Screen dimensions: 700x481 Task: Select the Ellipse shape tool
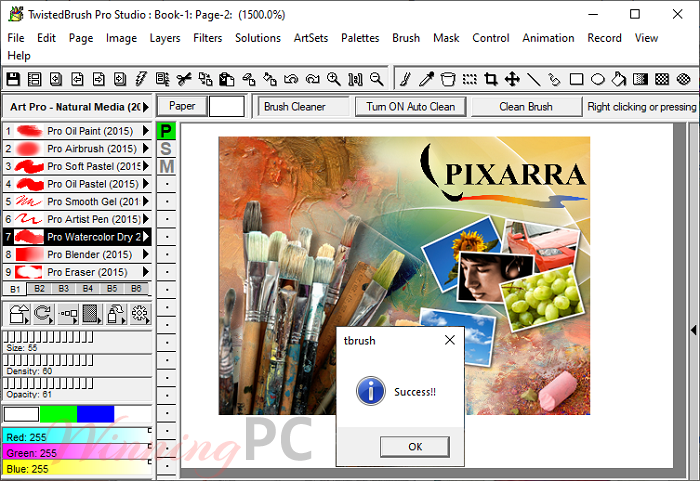click(598, 79)
